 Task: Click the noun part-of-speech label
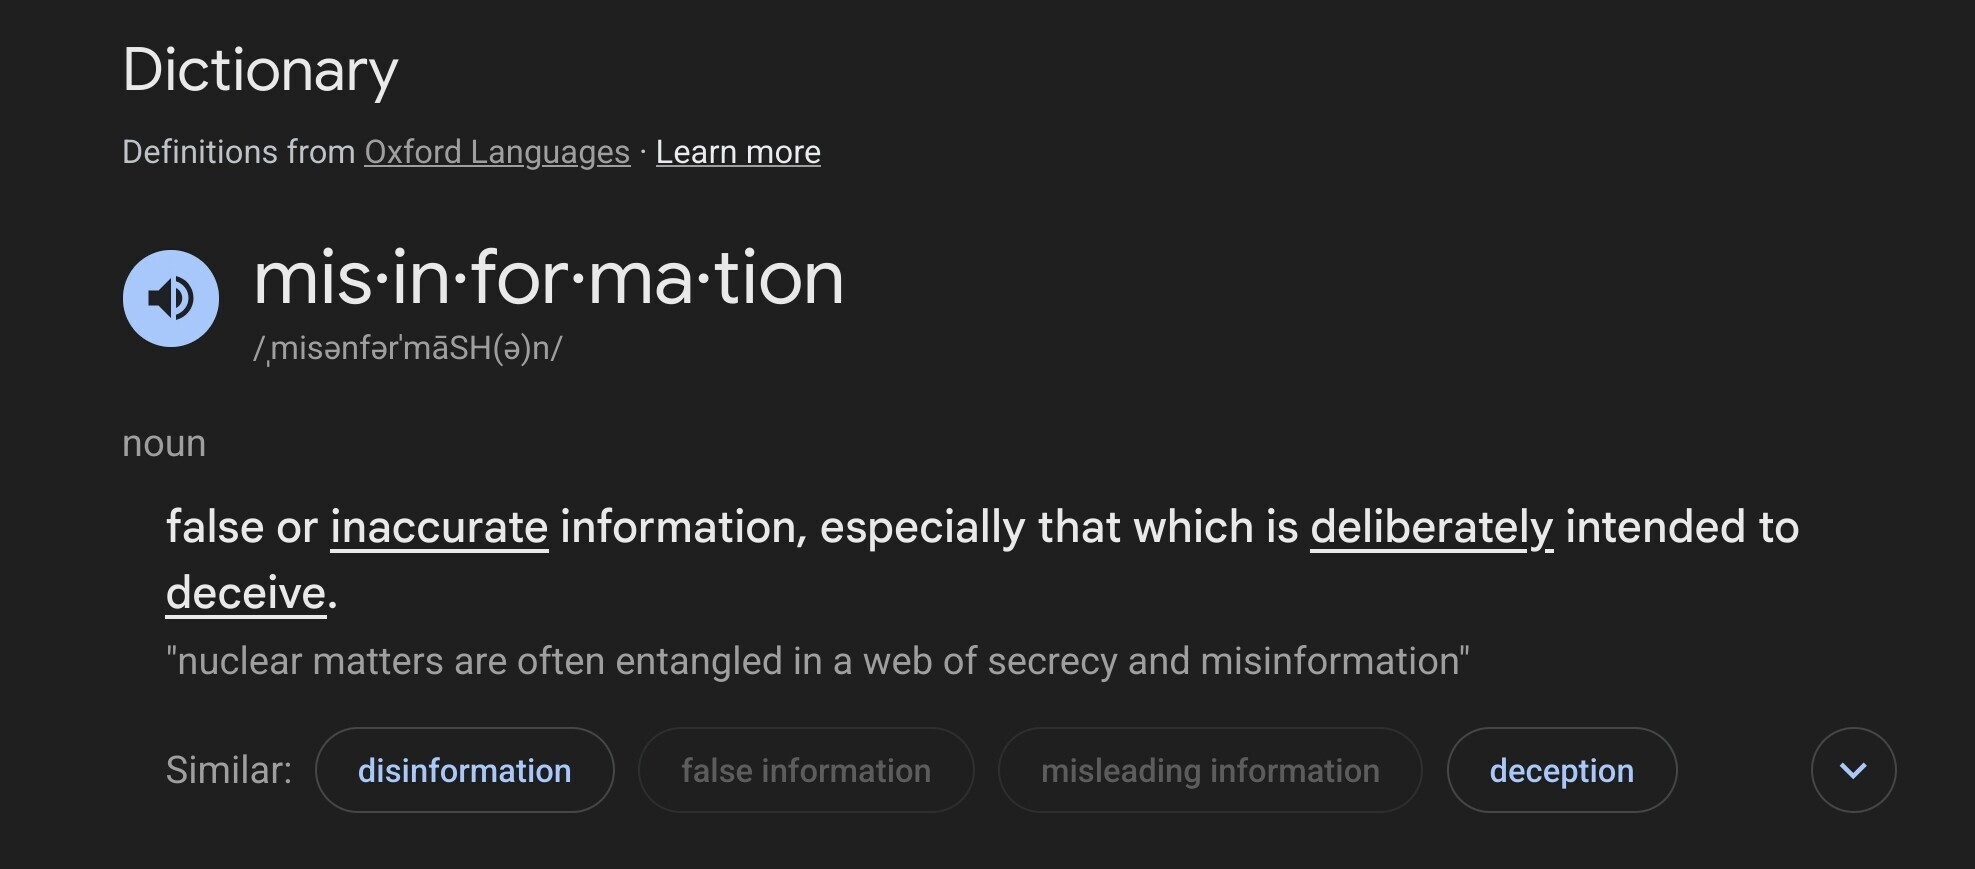pos(164,443)
